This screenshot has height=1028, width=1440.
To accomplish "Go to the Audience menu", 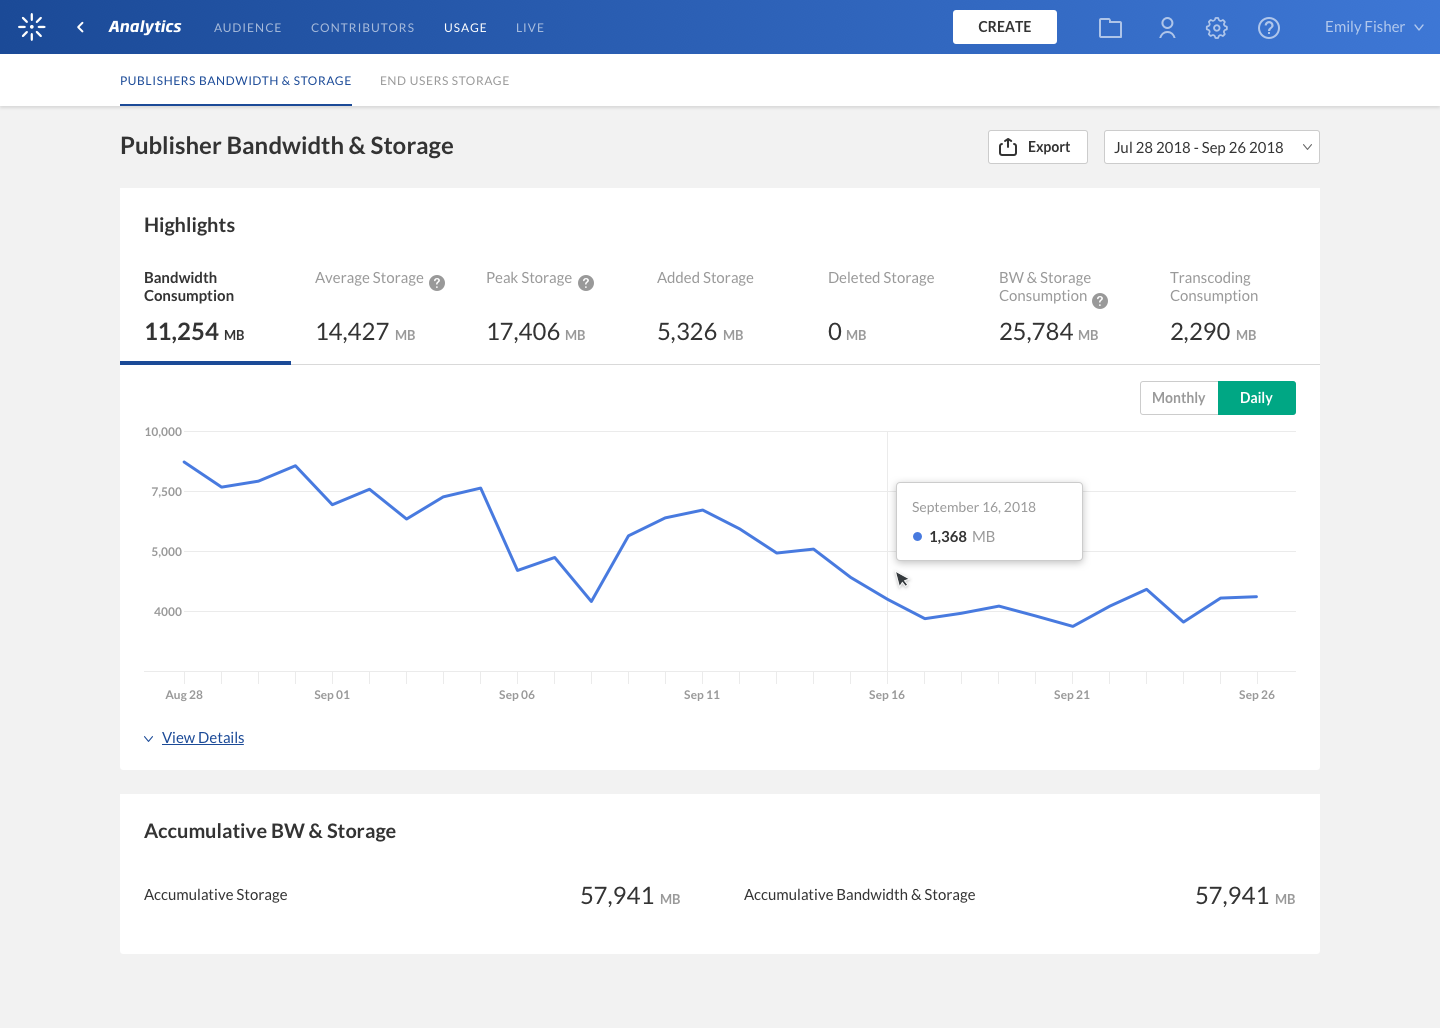I will pos(247,28).
